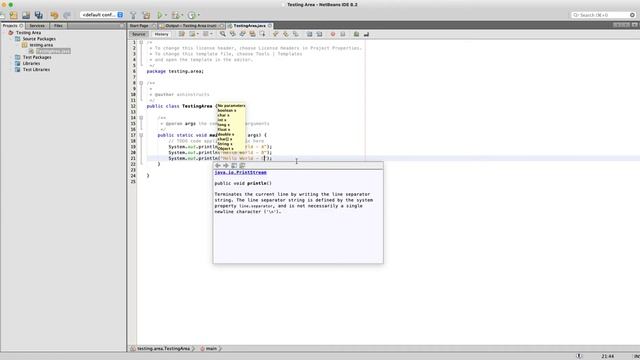The image size is (640, 360).
Task: Click the Next Bookmark icon
Action: tap(286, 34)
